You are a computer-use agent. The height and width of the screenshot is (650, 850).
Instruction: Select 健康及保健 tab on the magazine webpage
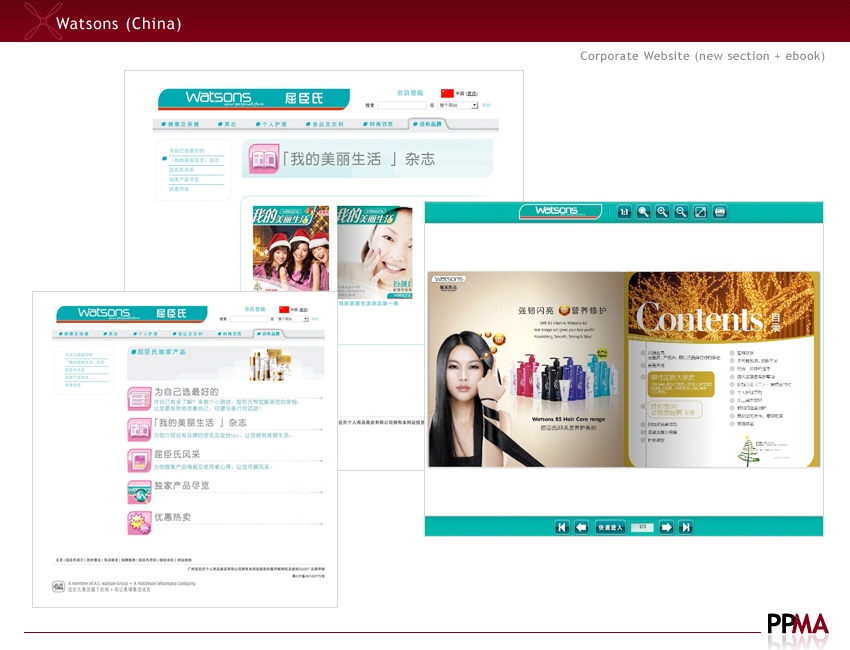180,124
